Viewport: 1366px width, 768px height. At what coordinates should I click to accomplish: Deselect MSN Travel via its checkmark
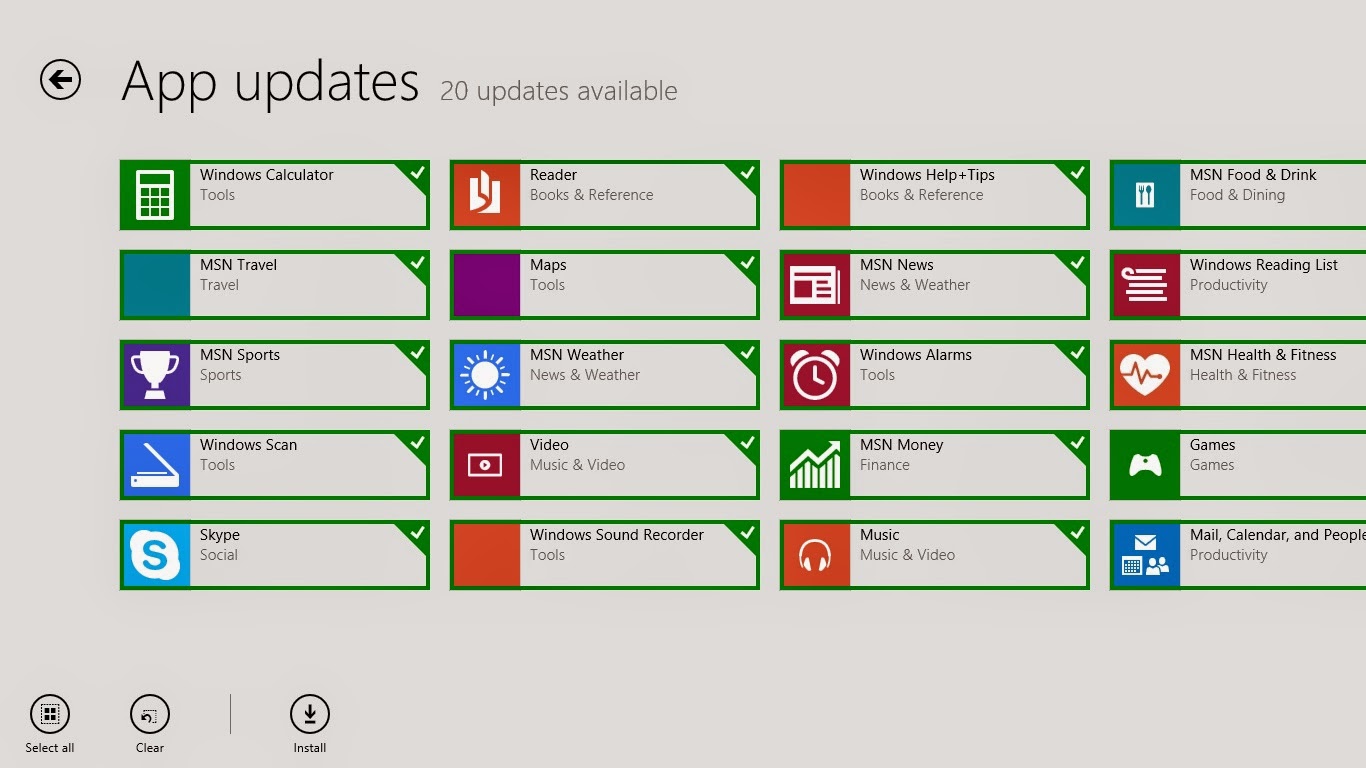click(416, 264)
